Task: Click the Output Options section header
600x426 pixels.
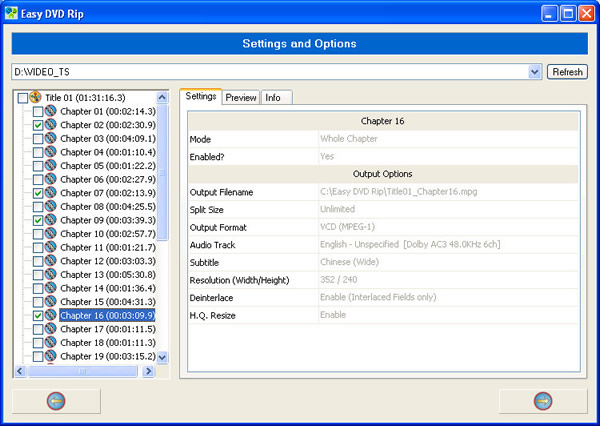Action: tap(383, 174)
